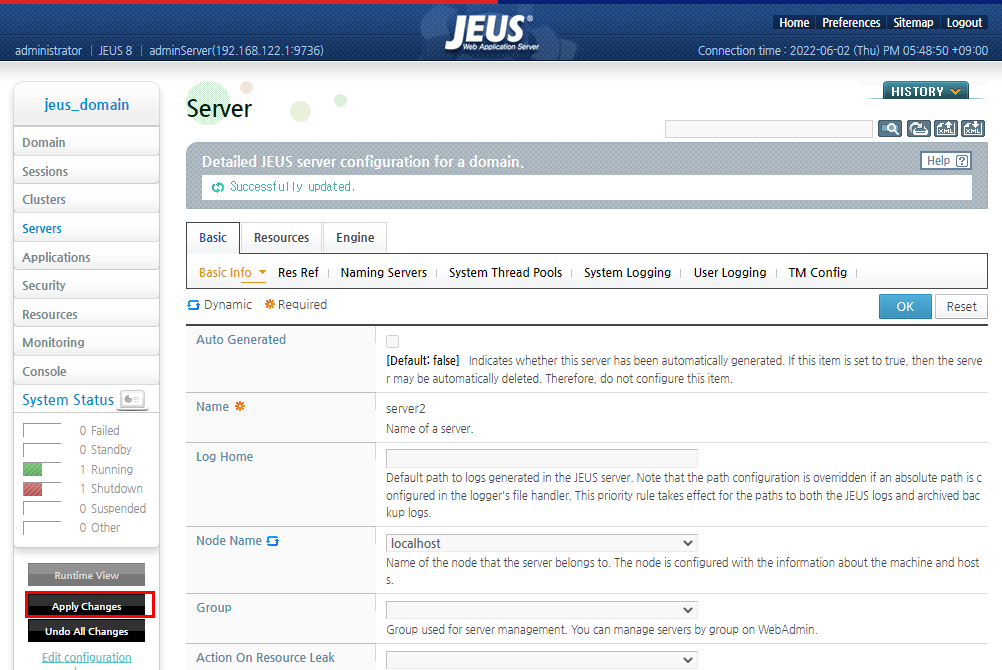The width and height of the screenshot is (1002, 670).
Task: Click the Log Home input field
Action: point(541,458)
